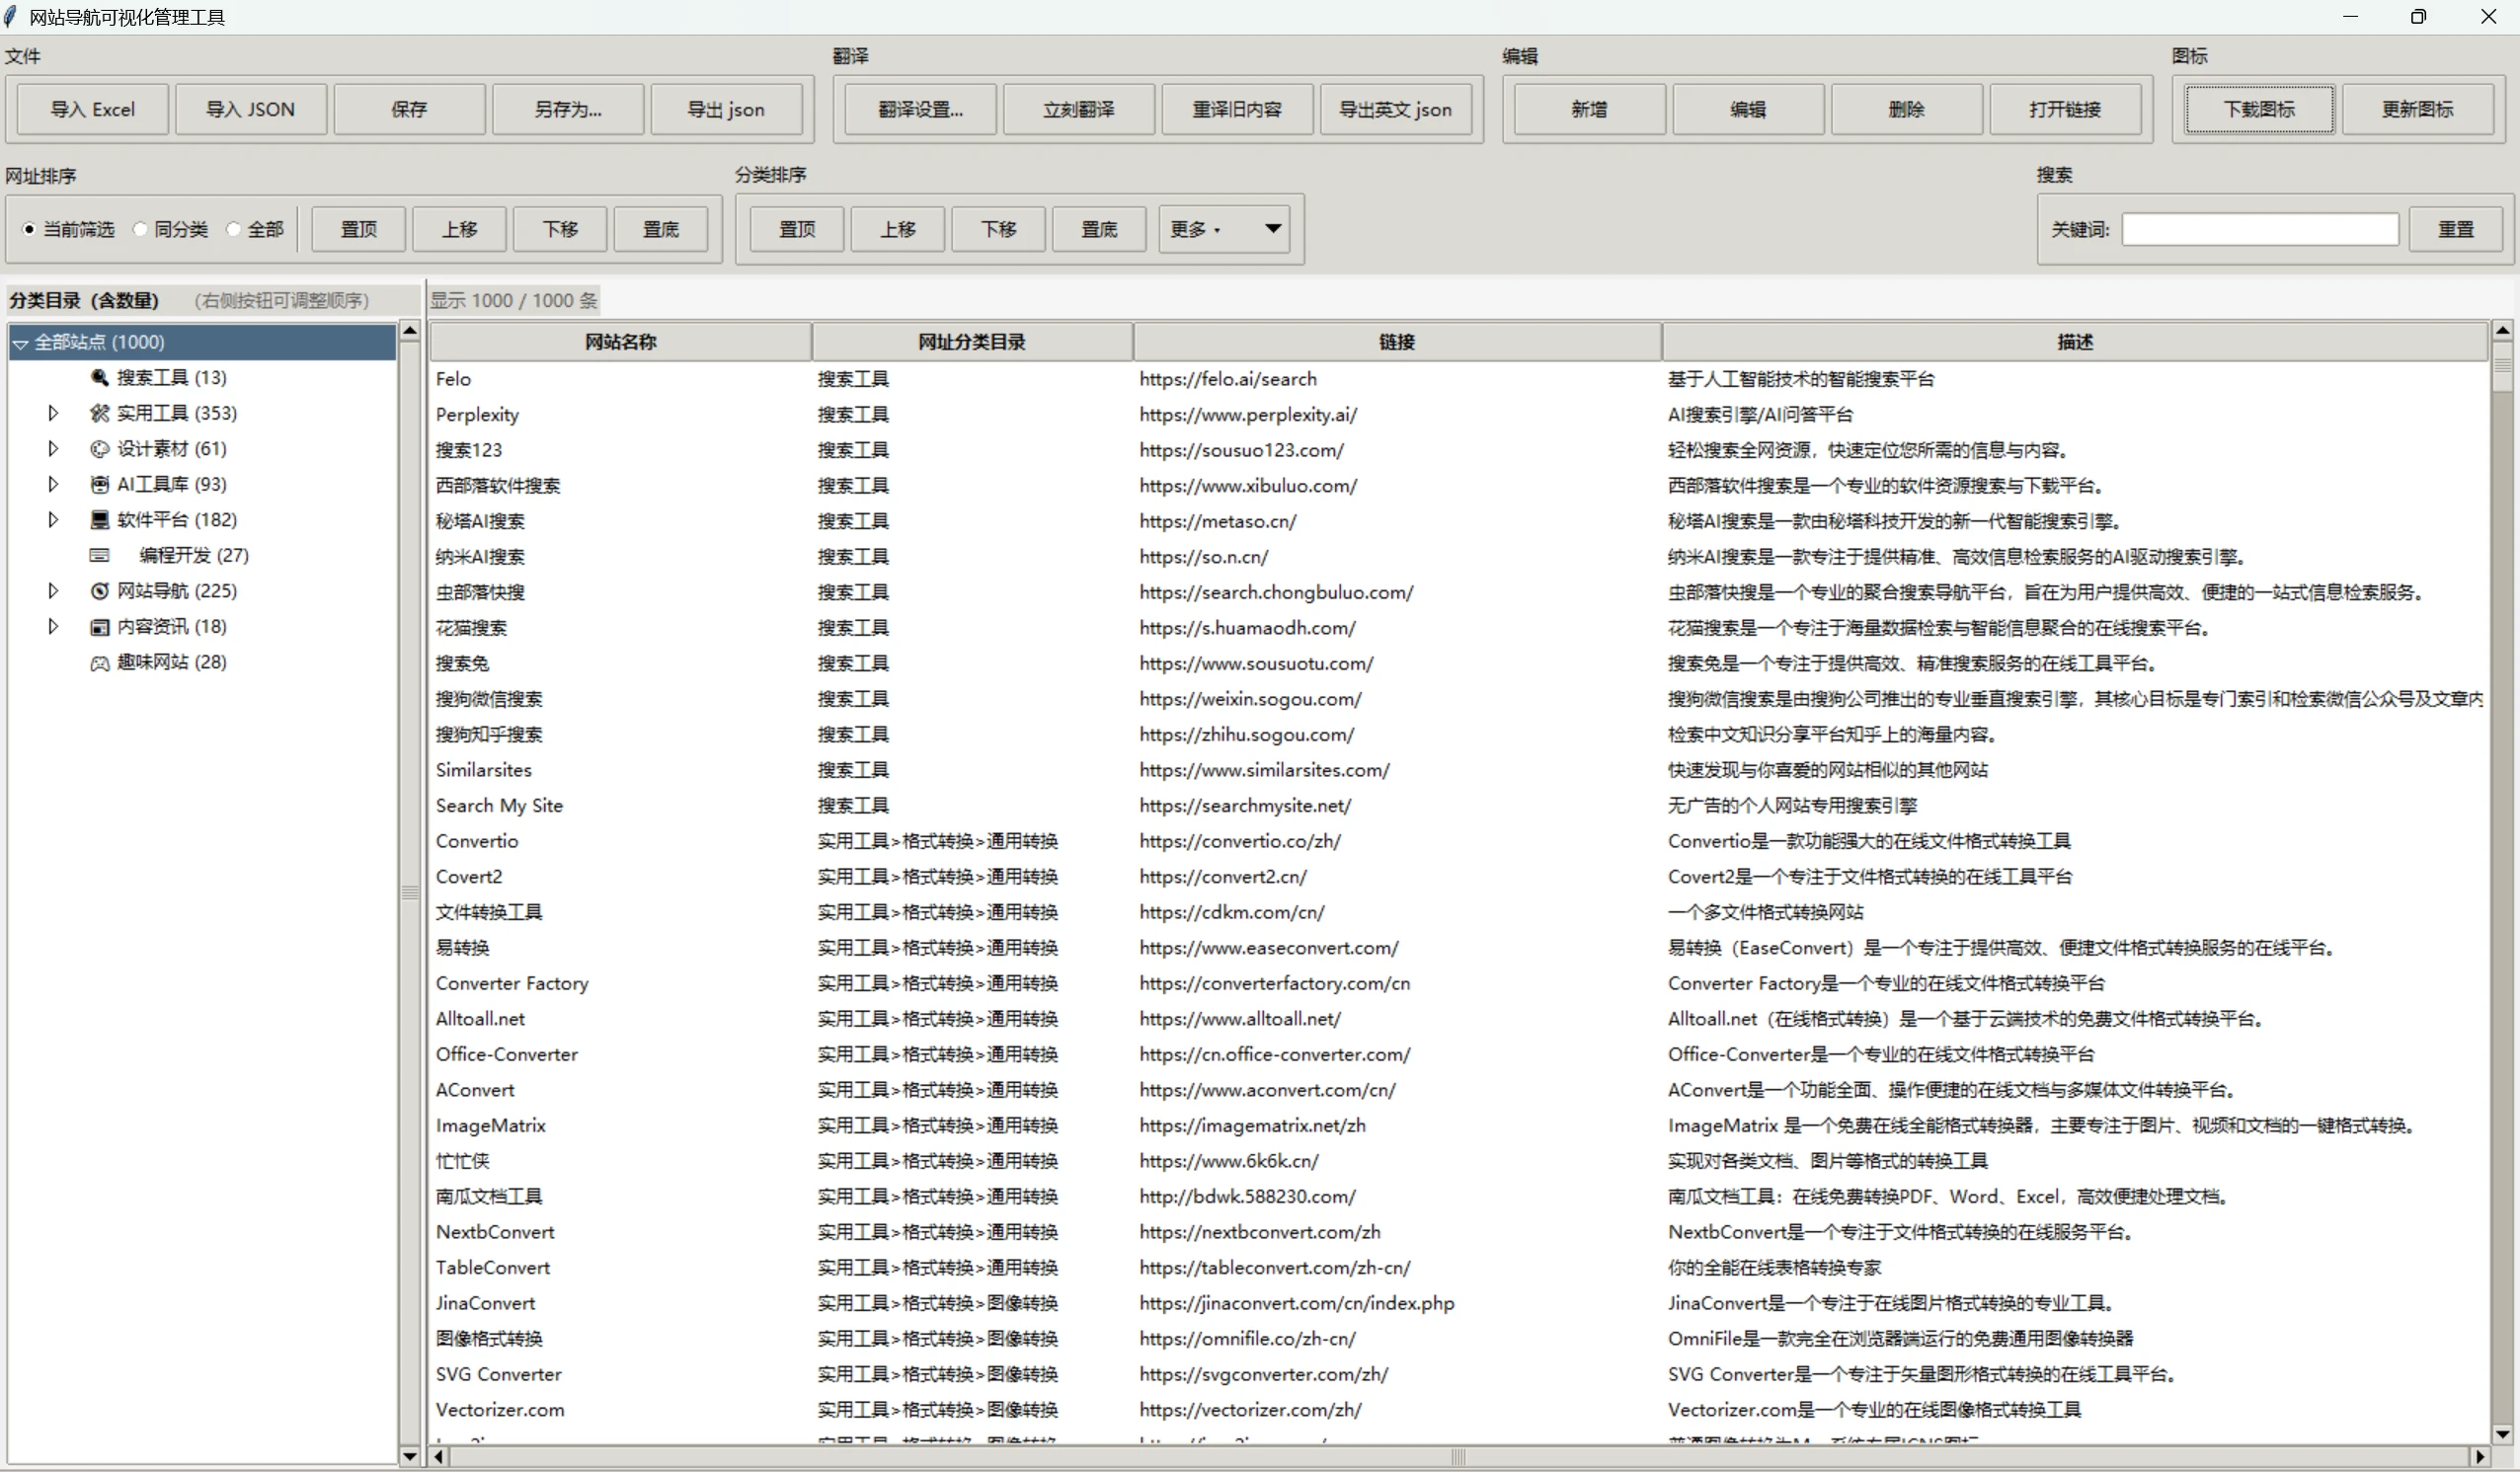This screenshot has width=2520, height=1472.
Task: Sort table by 网站名称 column header
Action: pyautogui.click(x=620, y=342)
